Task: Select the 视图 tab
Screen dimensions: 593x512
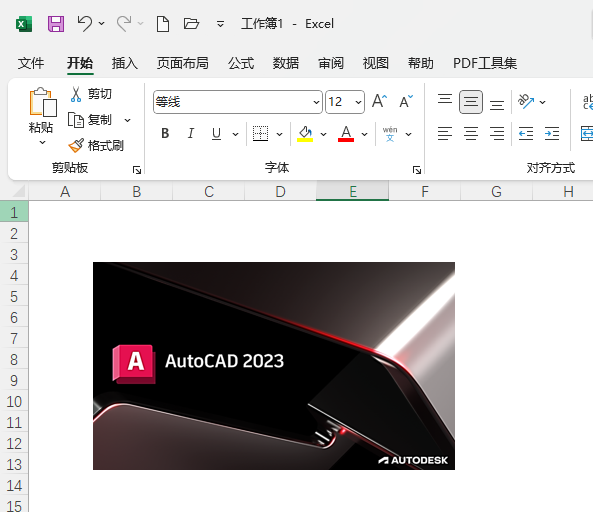Action: pyautogui.click(x=376, y=63)
